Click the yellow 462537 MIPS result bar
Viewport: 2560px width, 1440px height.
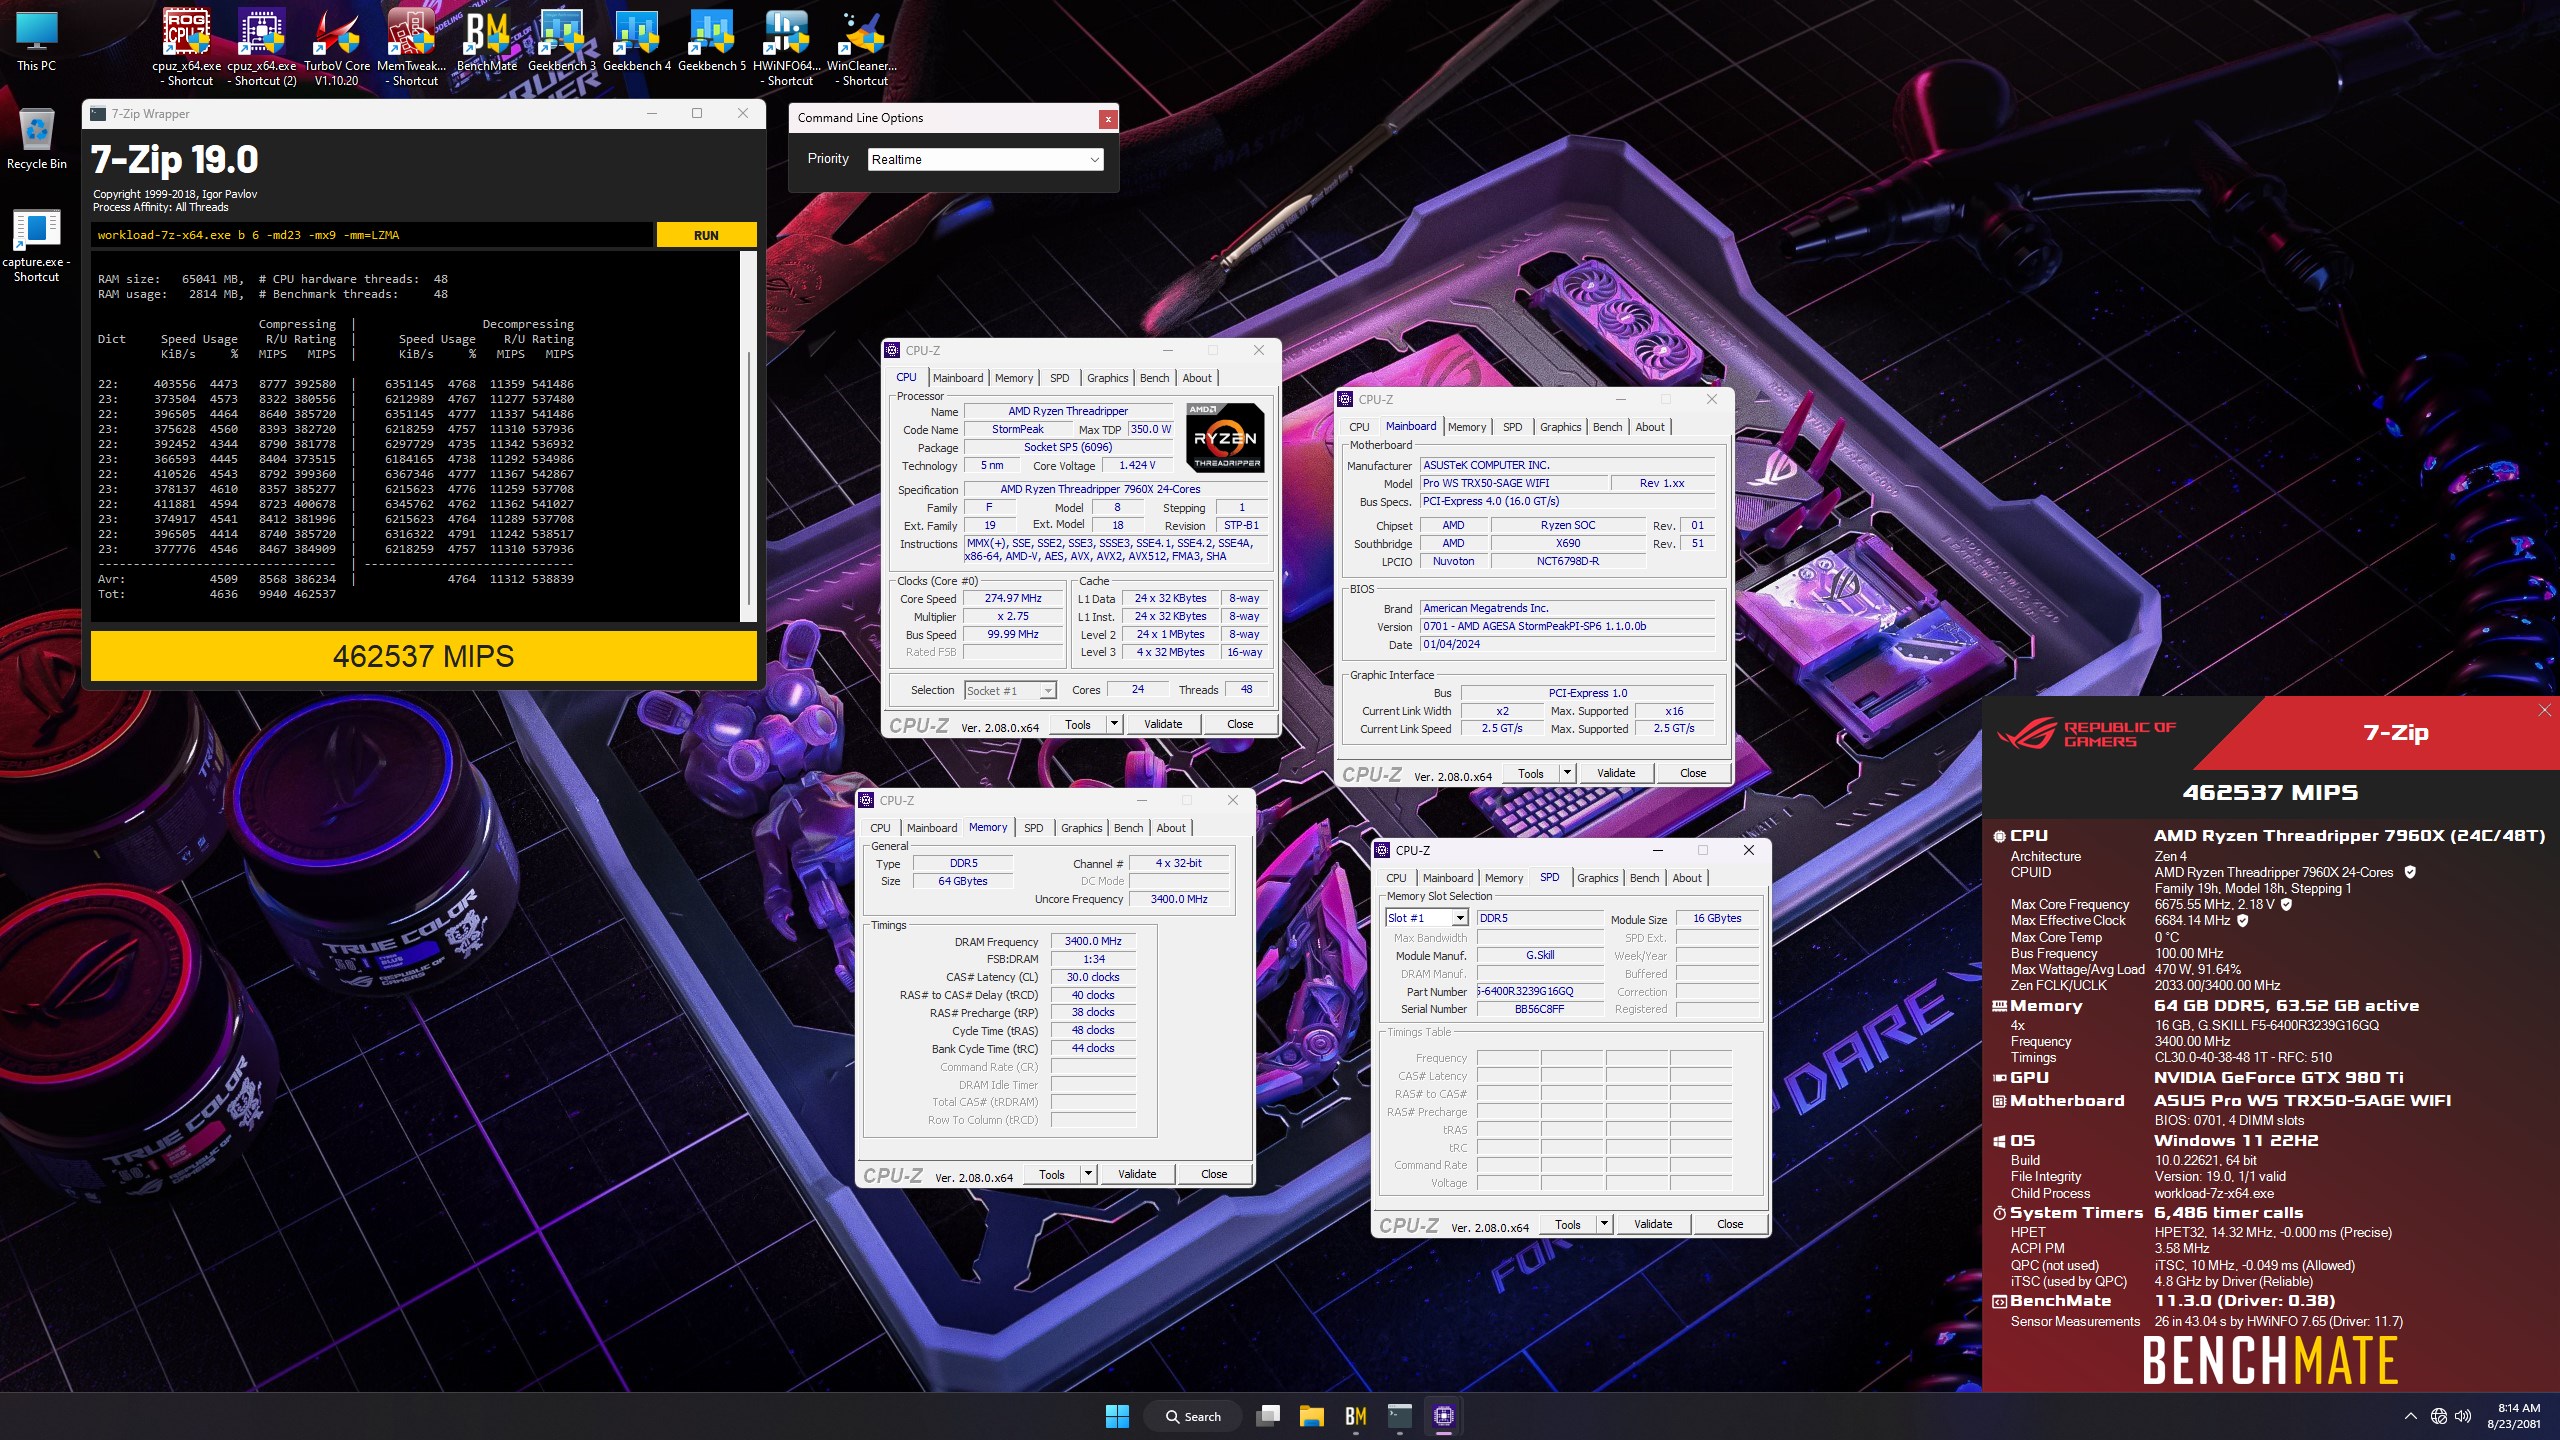click(424, 656)
